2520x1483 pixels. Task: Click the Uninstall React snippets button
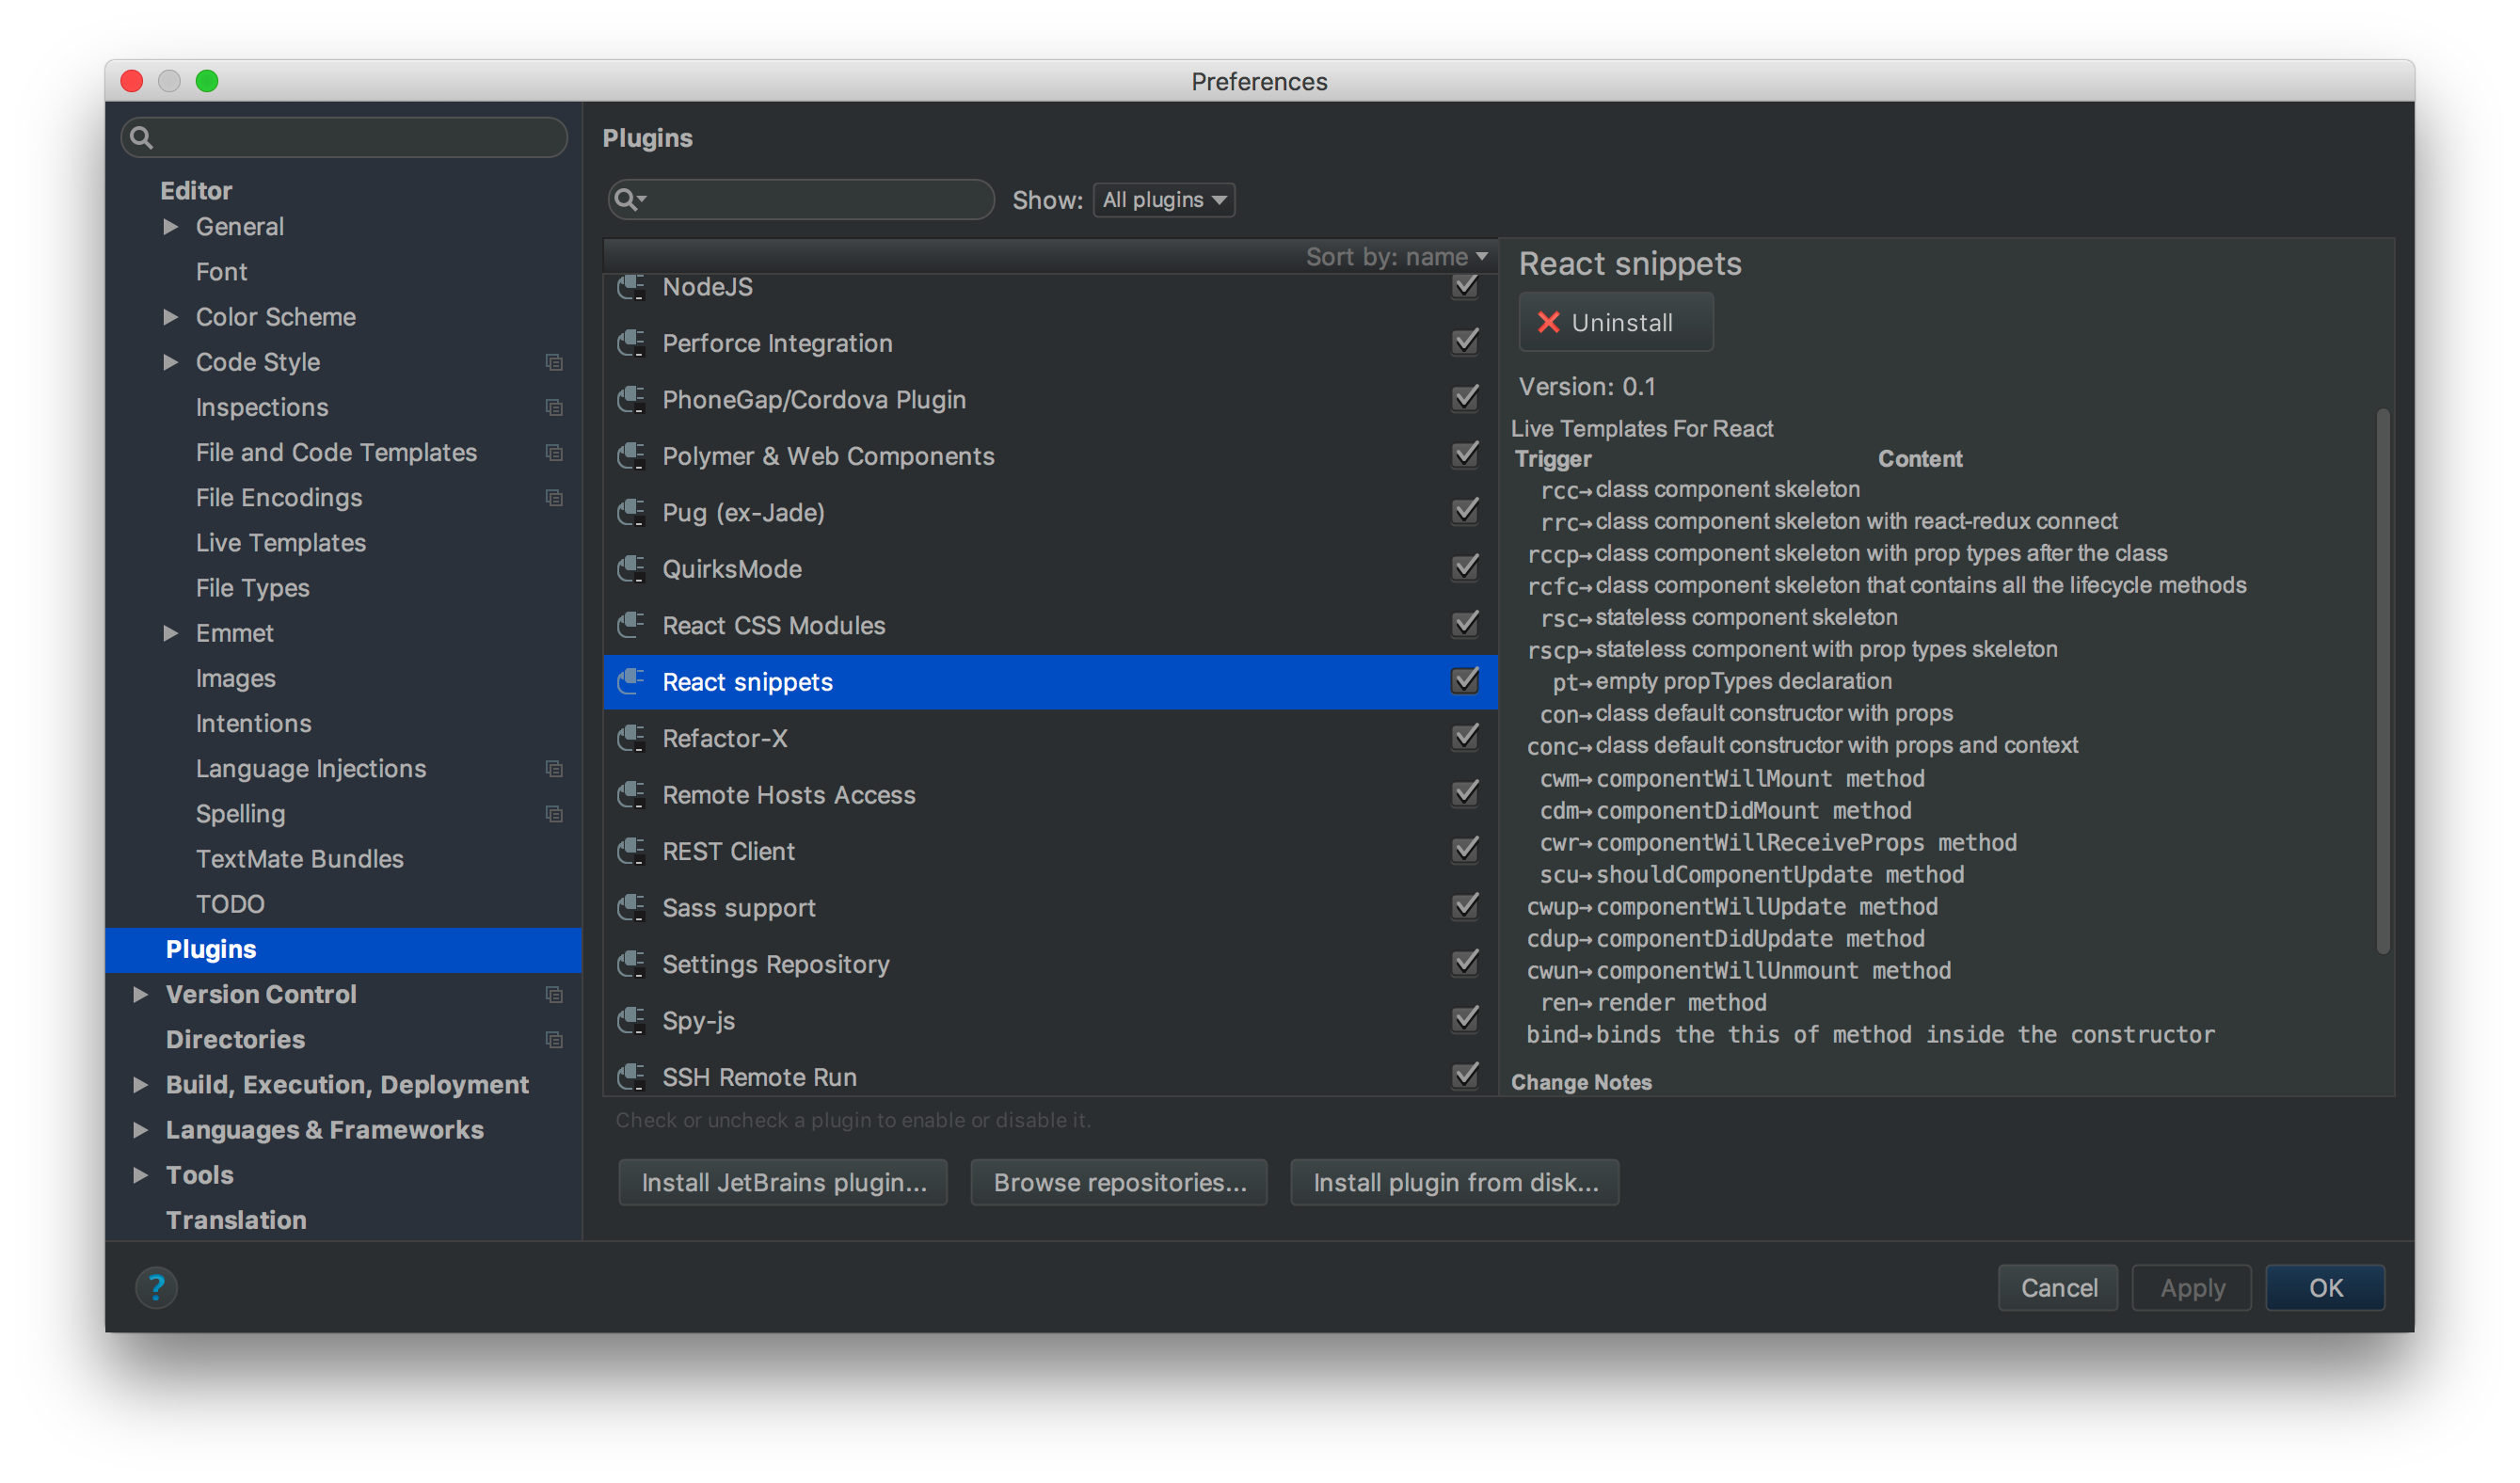point(1609,321)
